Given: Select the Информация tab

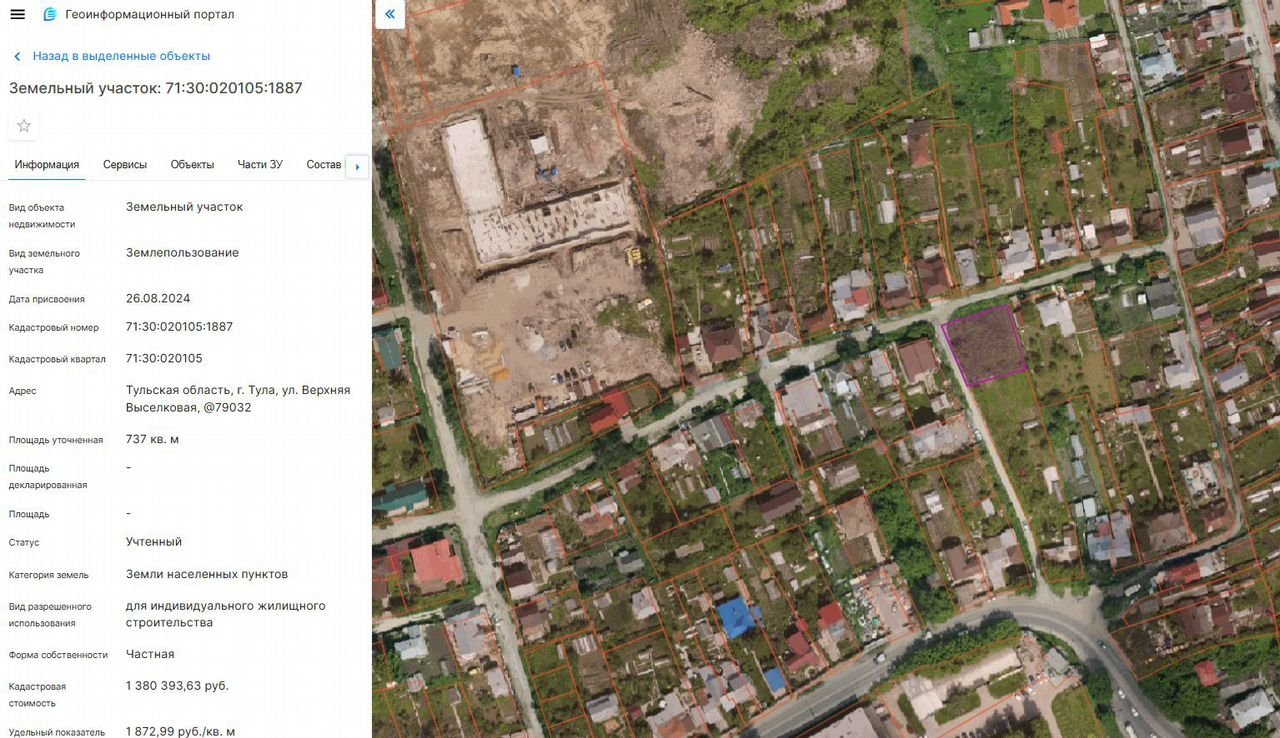Looking at the screenshot, I should click(x=47, y=165).
